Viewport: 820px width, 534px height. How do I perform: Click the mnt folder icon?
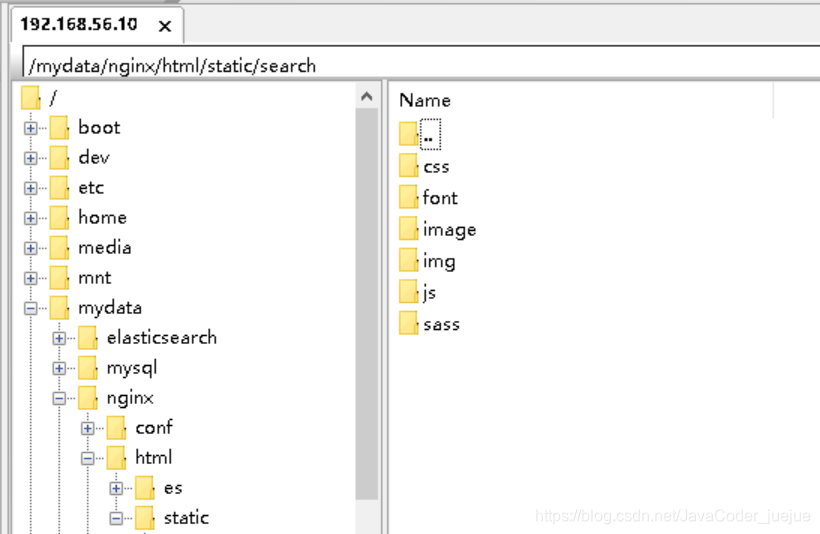click(x=59, y=278)
